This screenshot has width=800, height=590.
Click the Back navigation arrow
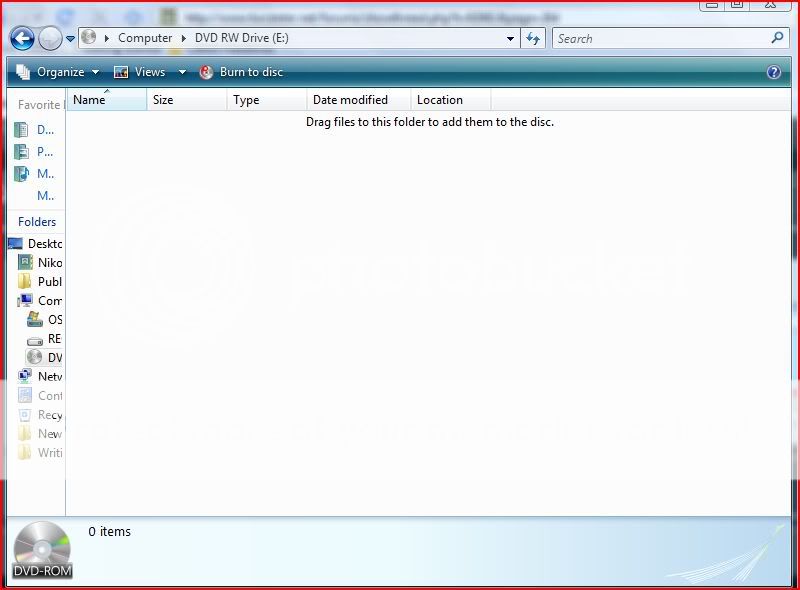coord(22,39)
